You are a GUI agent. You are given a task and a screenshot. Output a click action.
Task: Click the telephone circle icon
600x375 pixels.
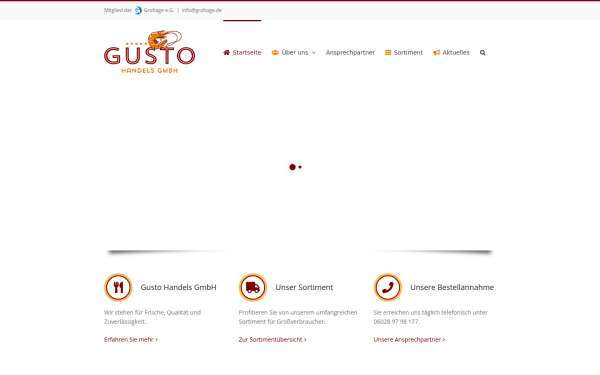coord(388,287)
